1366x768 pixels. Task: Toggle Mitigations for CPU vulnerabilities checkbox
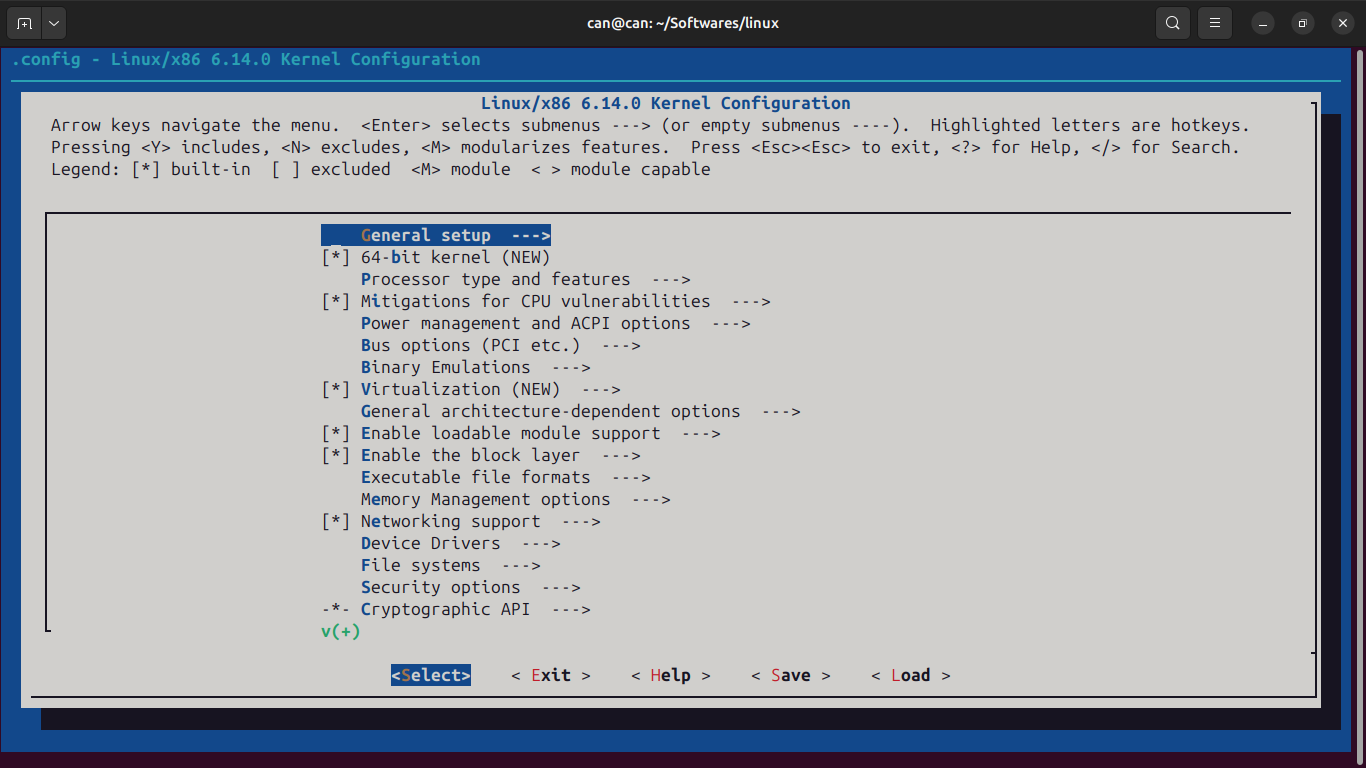[x=336, y=301]
